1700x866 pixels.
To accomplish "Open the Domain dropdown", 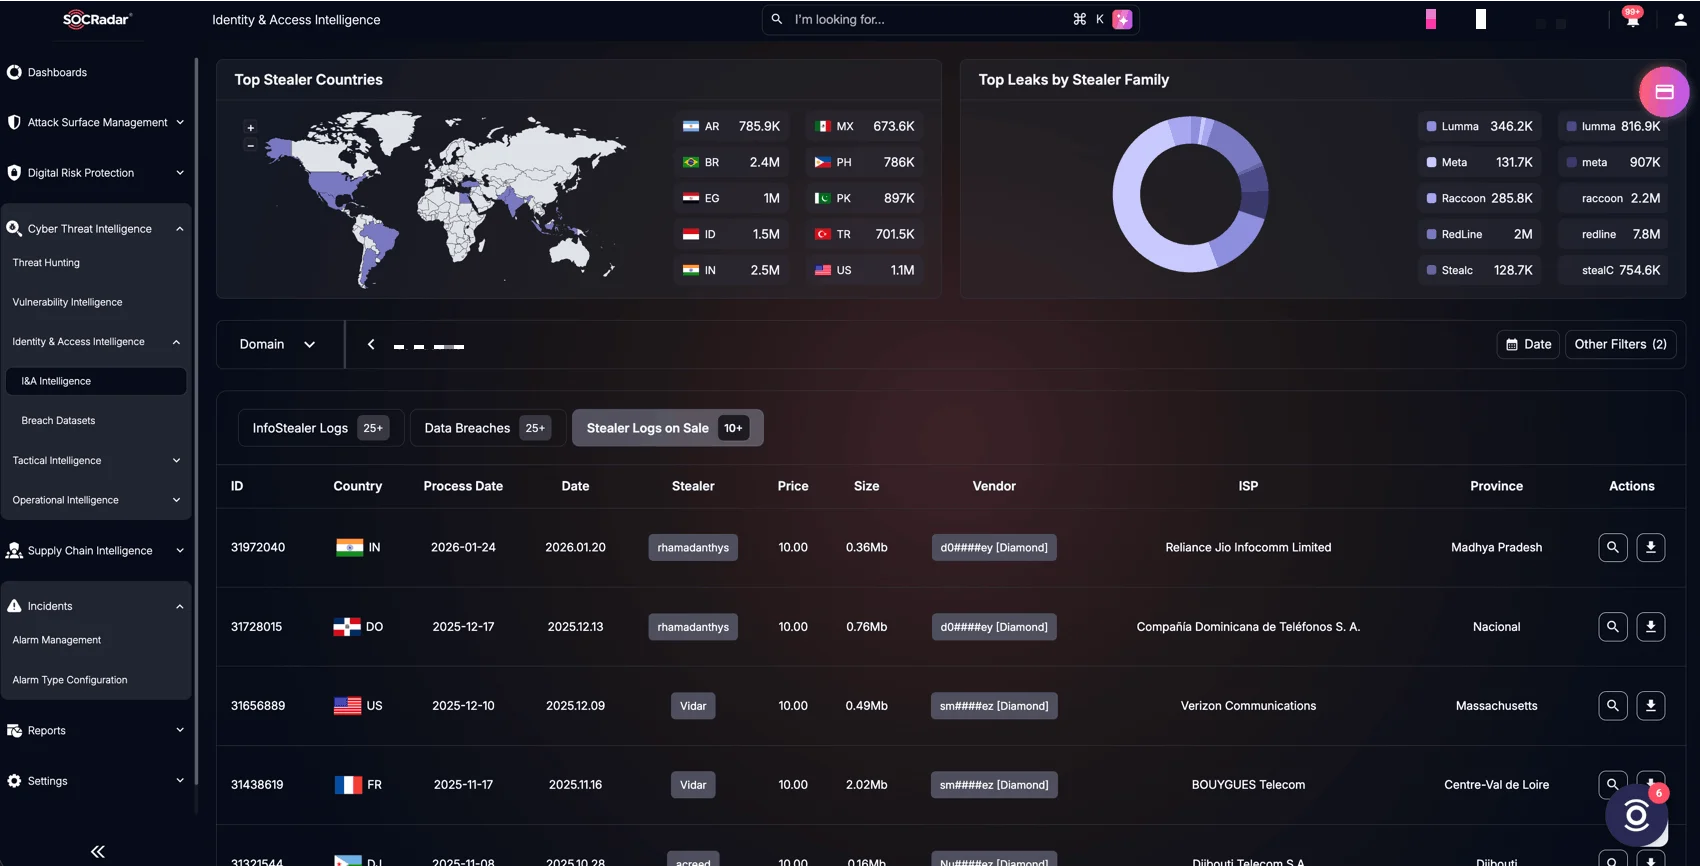I will click(278, 344).
